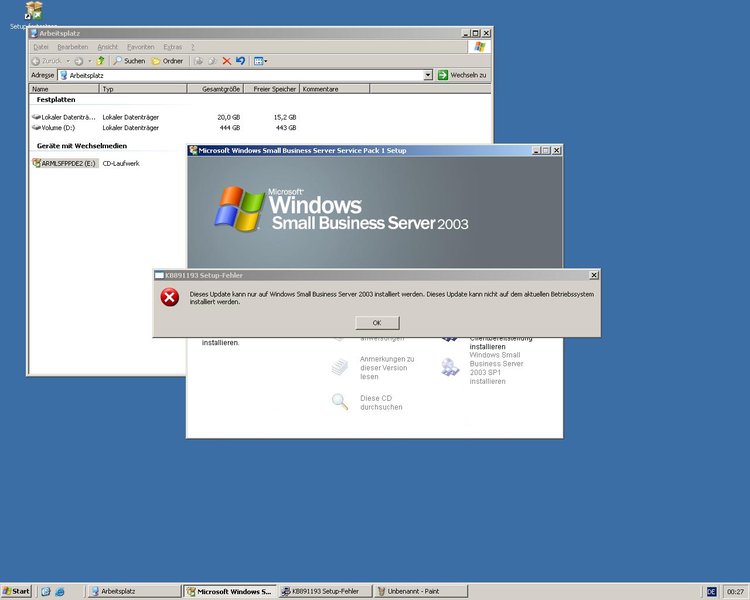Minimize the Arbeitsplatz window

[466, 33]
